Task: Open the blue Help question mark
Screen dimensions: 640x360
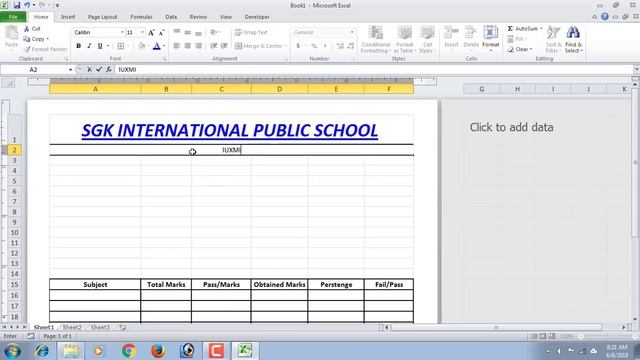Action: (x=604, y=17)
